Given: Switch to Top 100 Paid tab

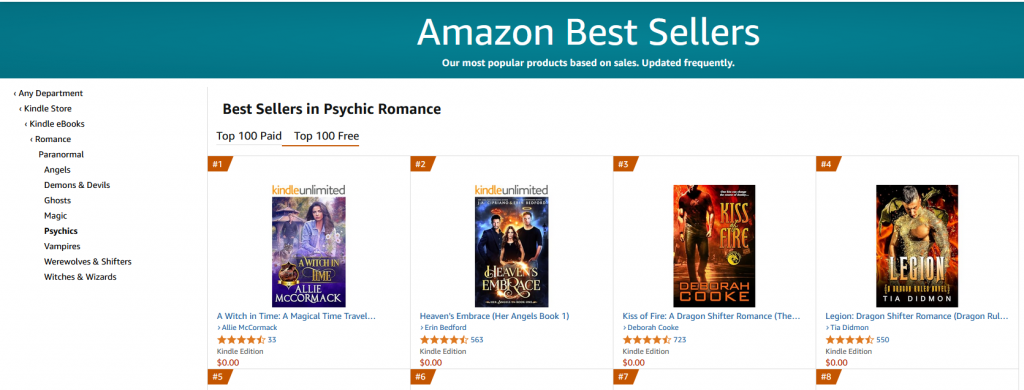Looking at the screenshot, I should pyautogui.click(x=249, y=136).
